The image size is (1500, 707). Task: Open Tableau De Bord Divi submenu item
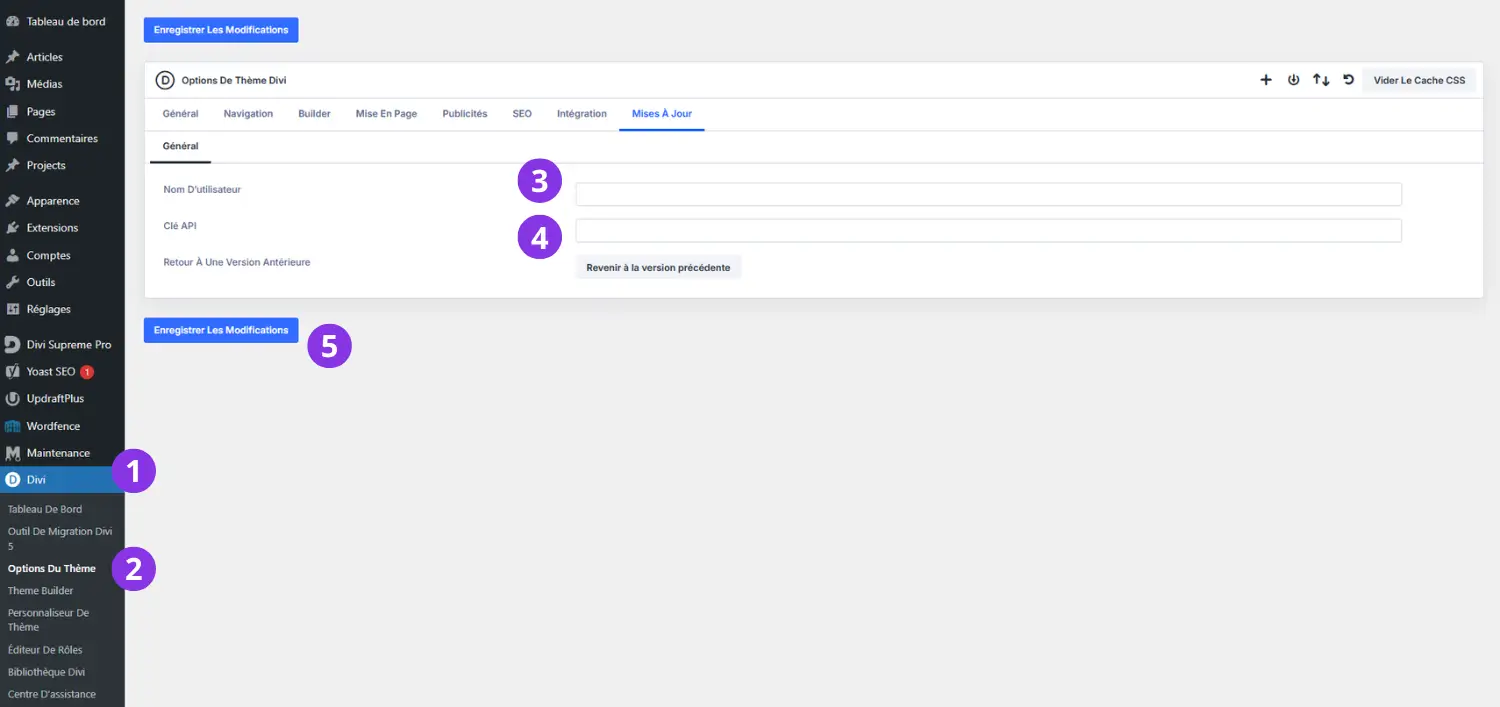point(45,509)
